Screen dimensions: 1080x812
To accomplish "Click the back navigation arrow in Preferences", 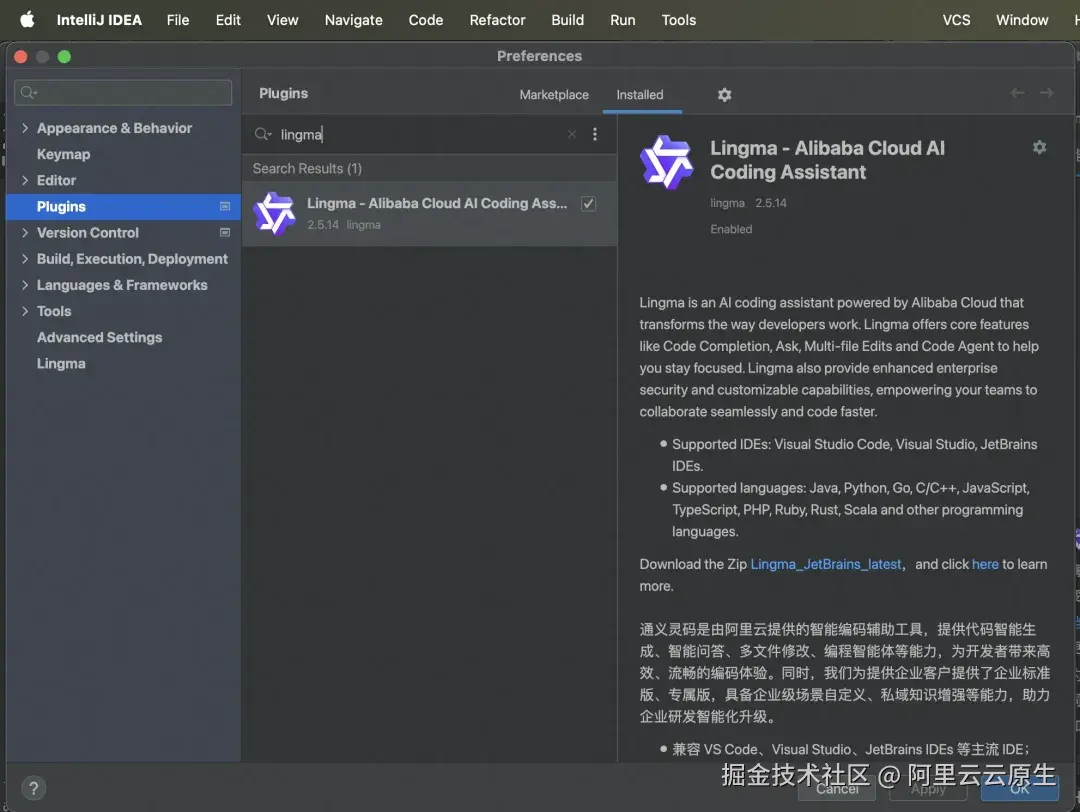I will (1017, 93).
